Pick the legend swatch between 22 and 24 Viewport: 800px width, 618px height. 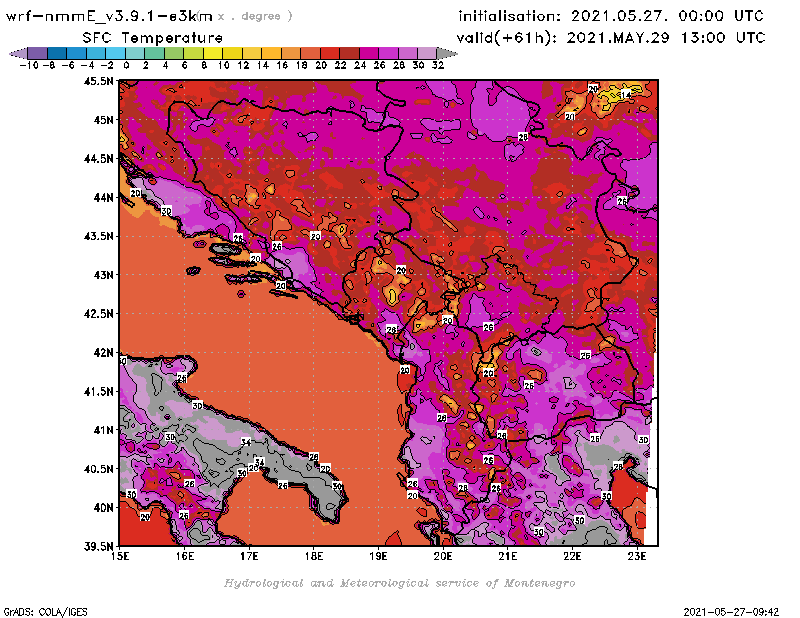[349, 54]
